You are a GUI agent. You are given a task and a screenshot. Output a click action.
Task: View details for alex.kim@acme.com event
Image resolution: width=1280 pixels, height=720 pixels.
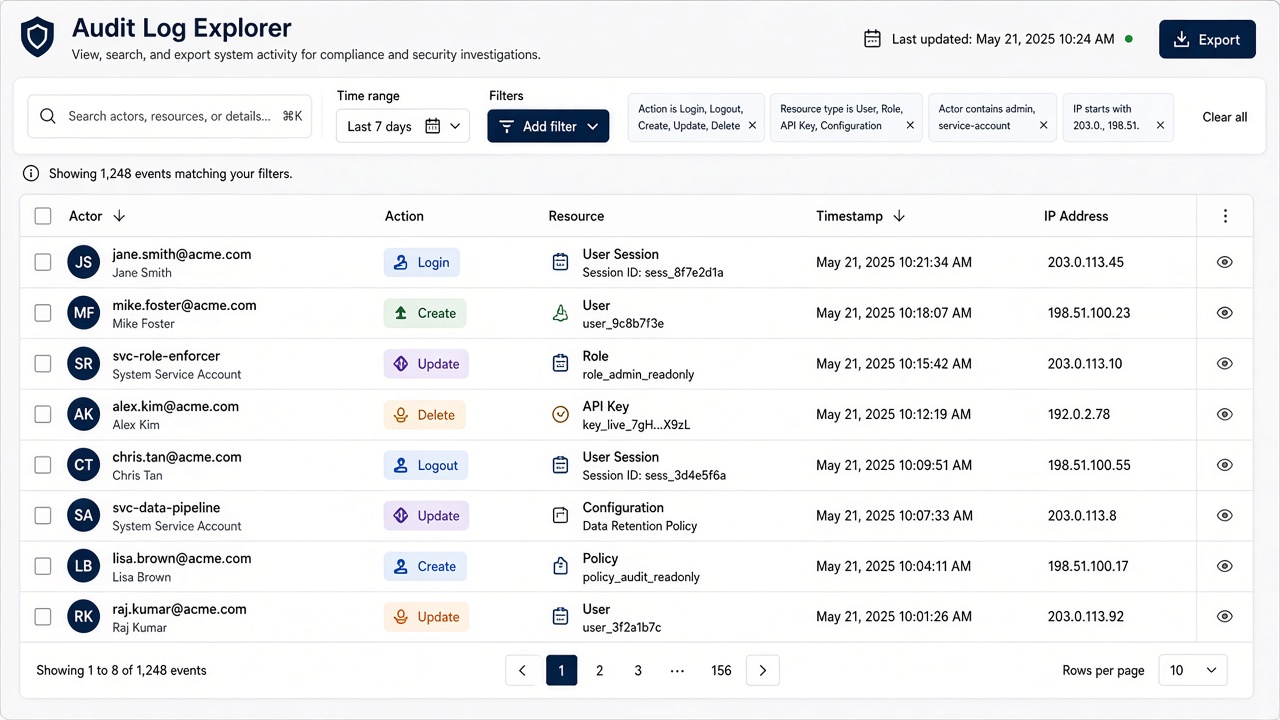1224,414
